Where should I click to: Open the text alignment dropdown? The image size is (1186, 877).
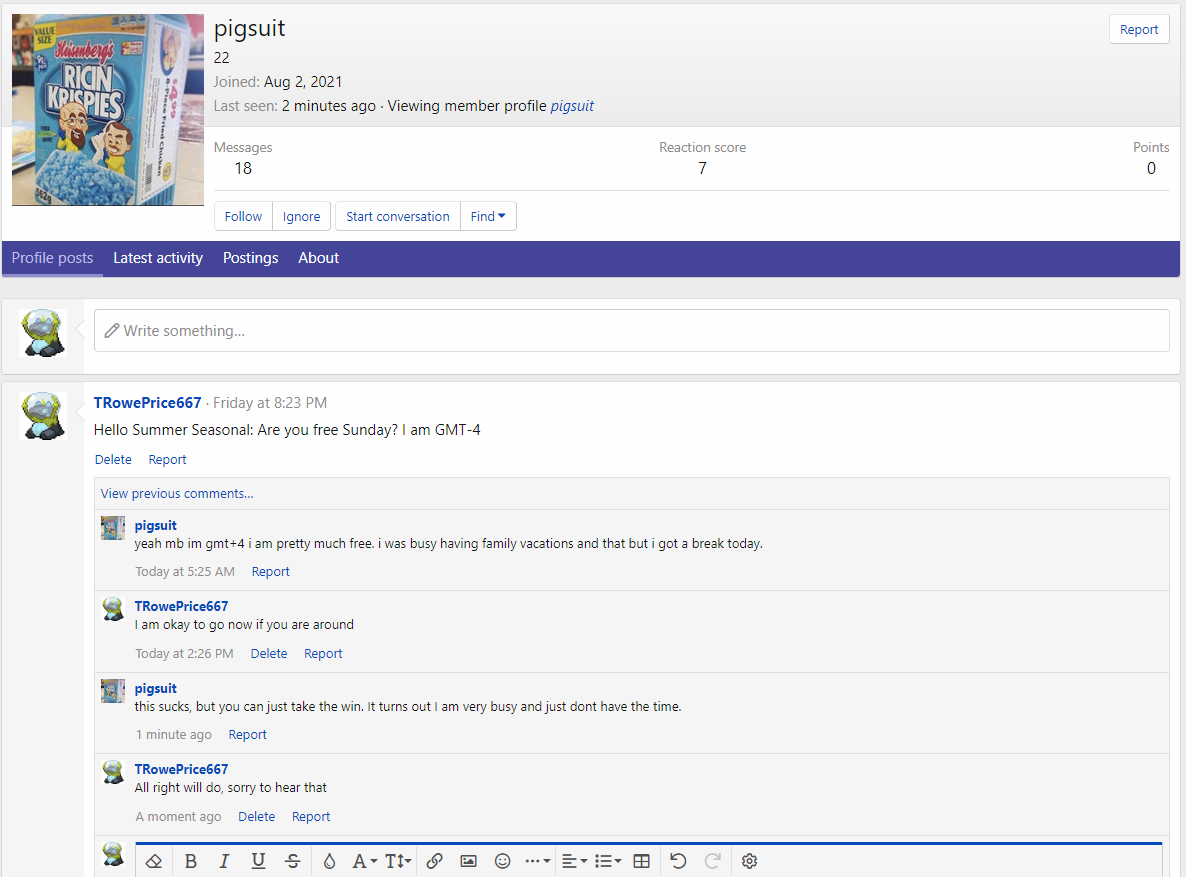pyautogui.click(x=574, y=861)
